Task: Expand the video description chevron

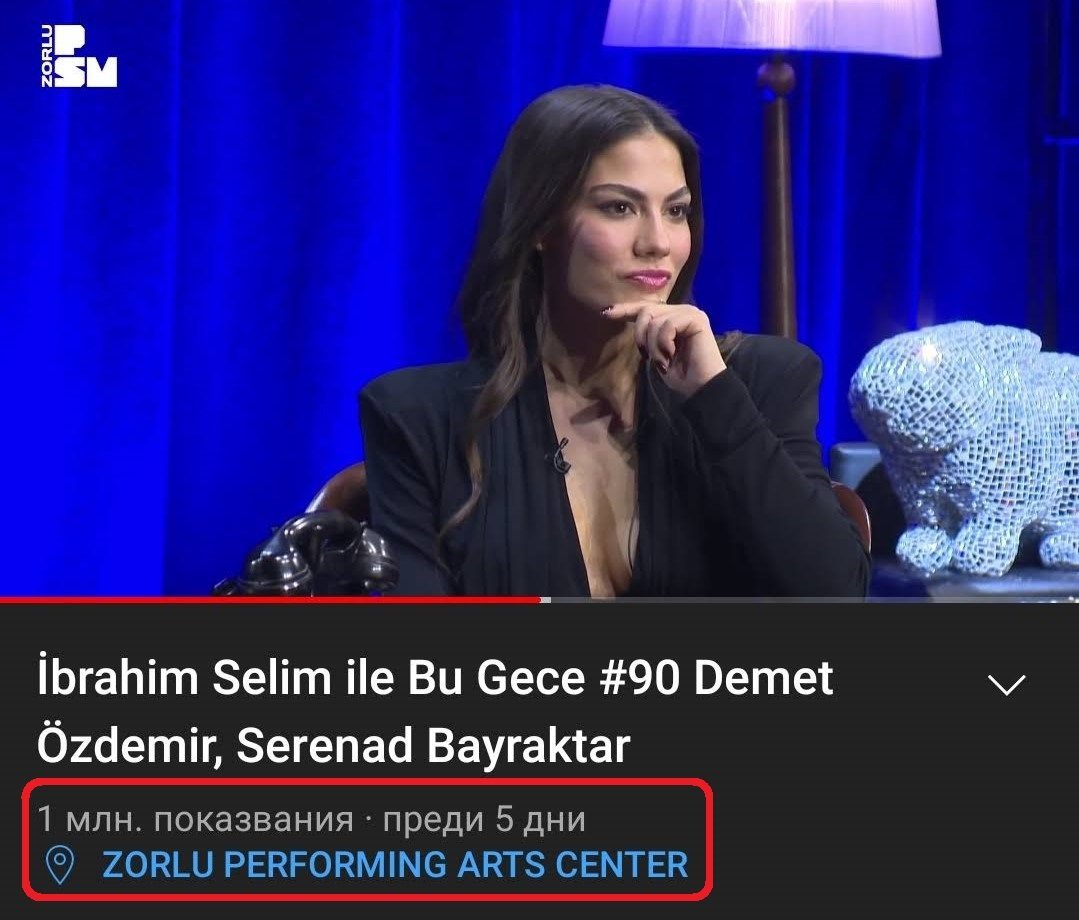Action: tap(1006, 685)
